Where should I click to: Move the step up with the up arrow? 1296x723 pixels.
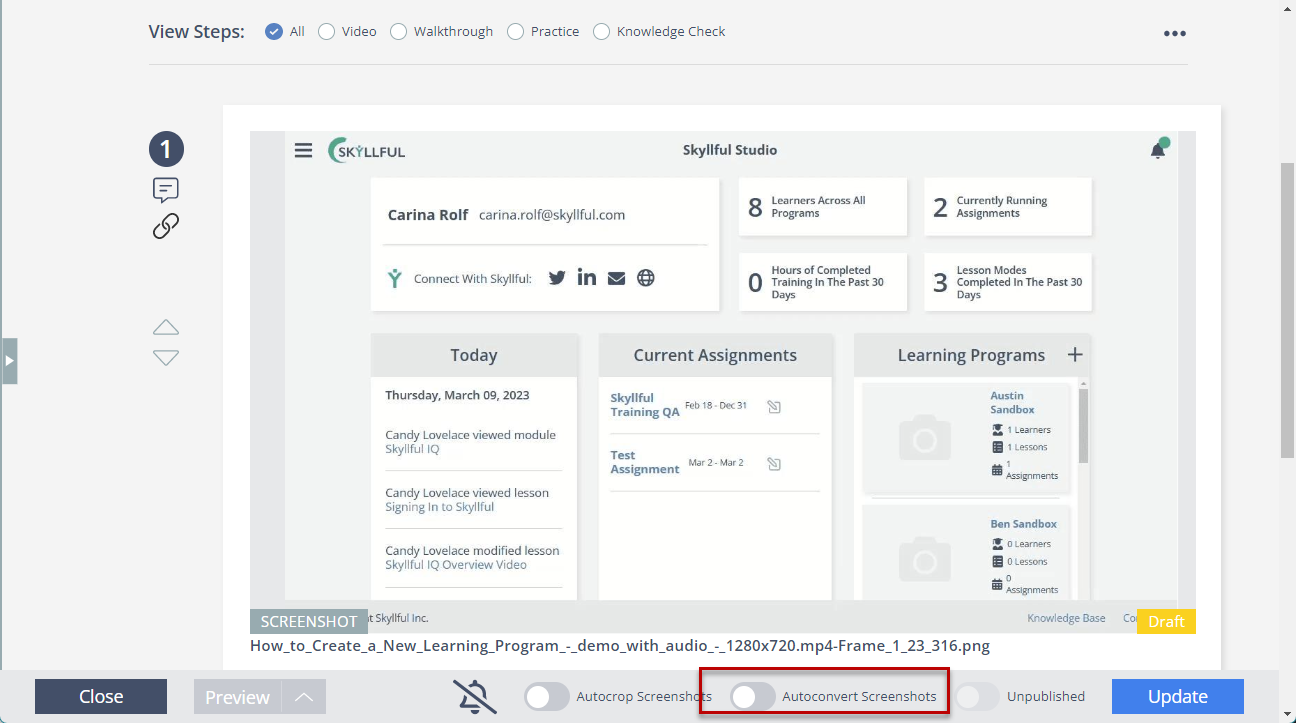[x=166, y=328]
